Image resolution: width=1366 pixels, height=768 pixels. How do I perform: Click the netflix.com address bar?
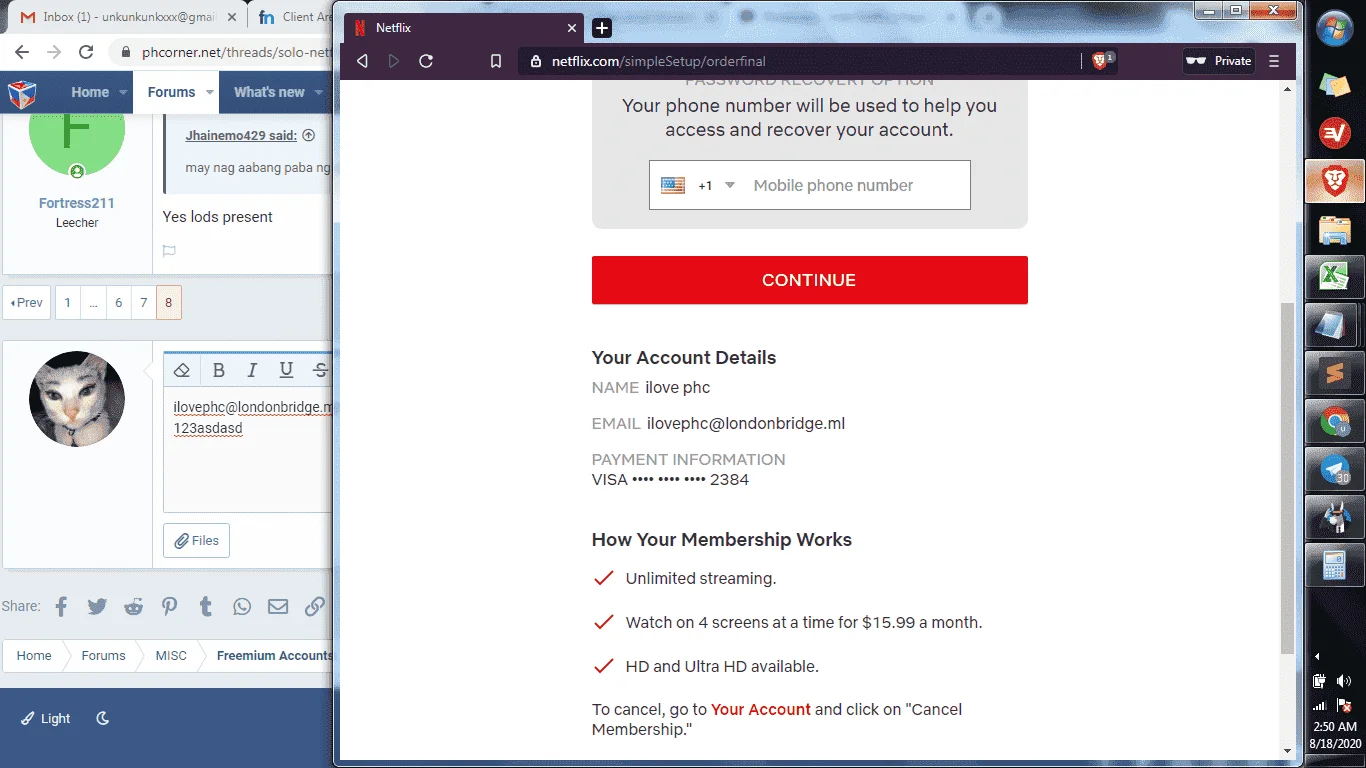click(x=800, y=61)
